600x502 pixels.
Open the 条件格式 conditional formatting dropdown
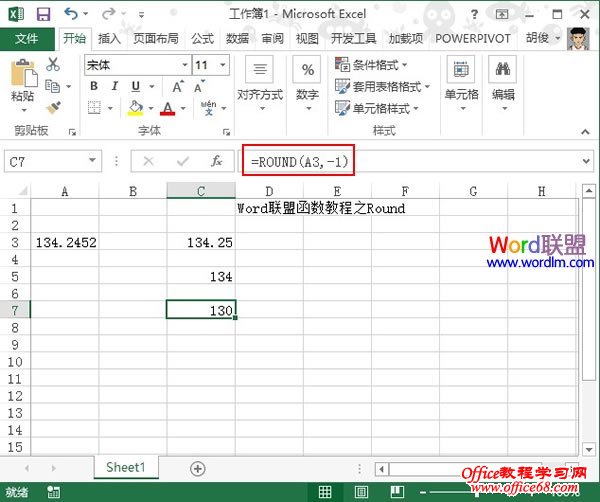point(371,65)
